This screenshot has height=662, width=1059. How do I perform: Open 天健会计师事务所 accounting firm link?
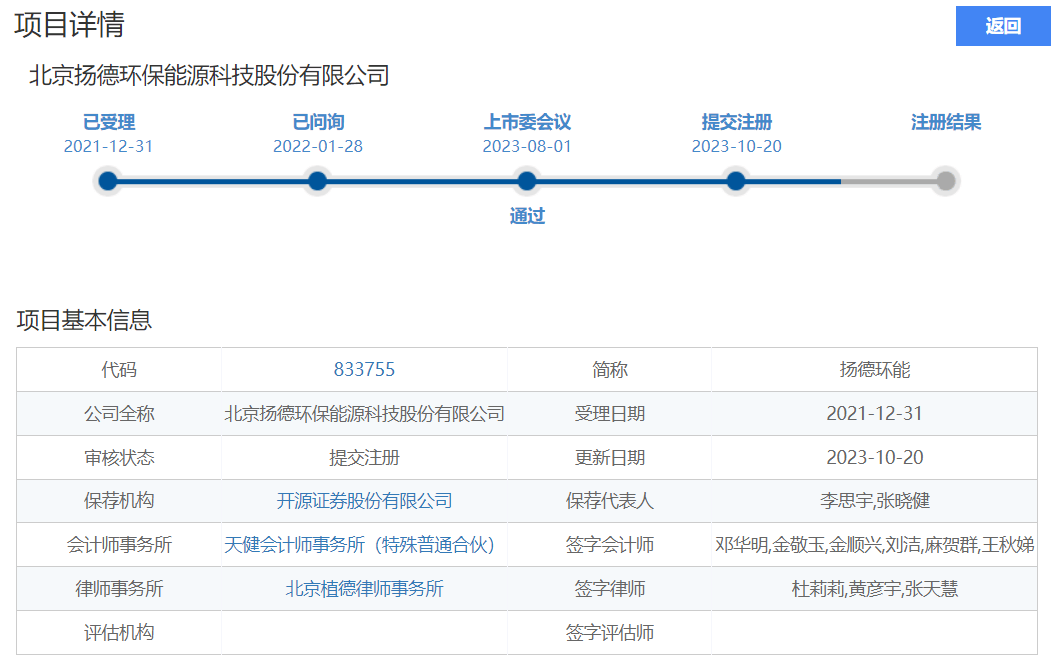click(359, 544)
